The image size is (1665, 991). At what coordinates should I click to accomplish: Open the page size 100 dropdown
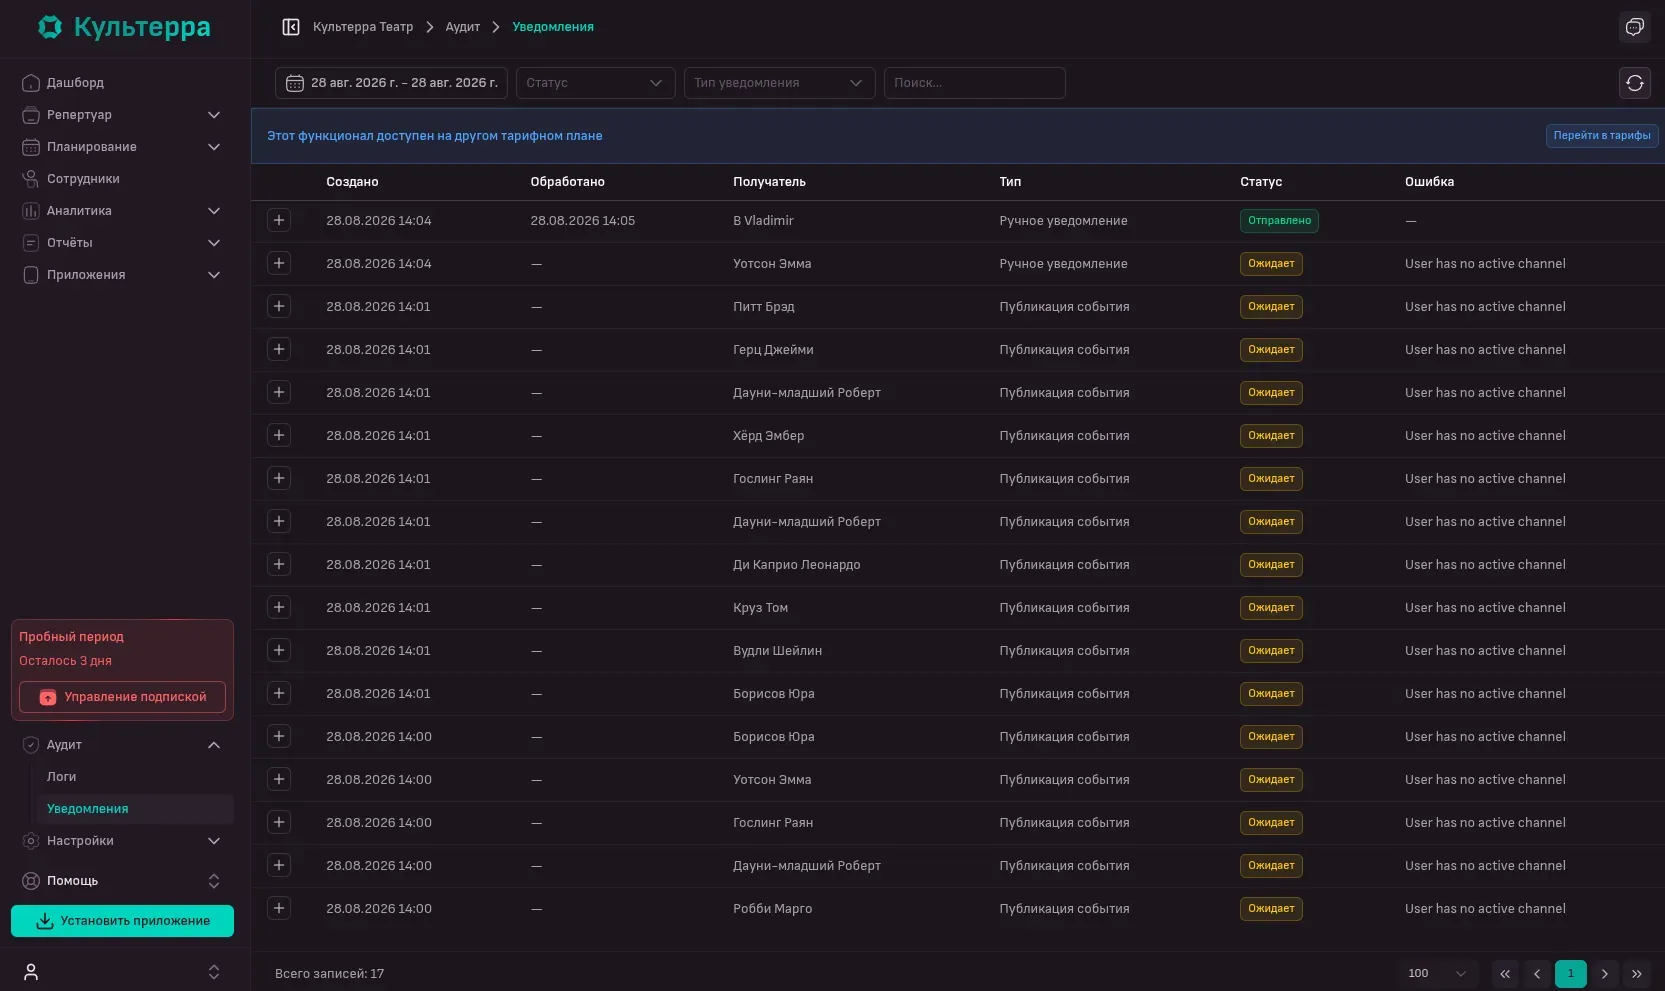pyautogui.click(x=1437, y=973)
